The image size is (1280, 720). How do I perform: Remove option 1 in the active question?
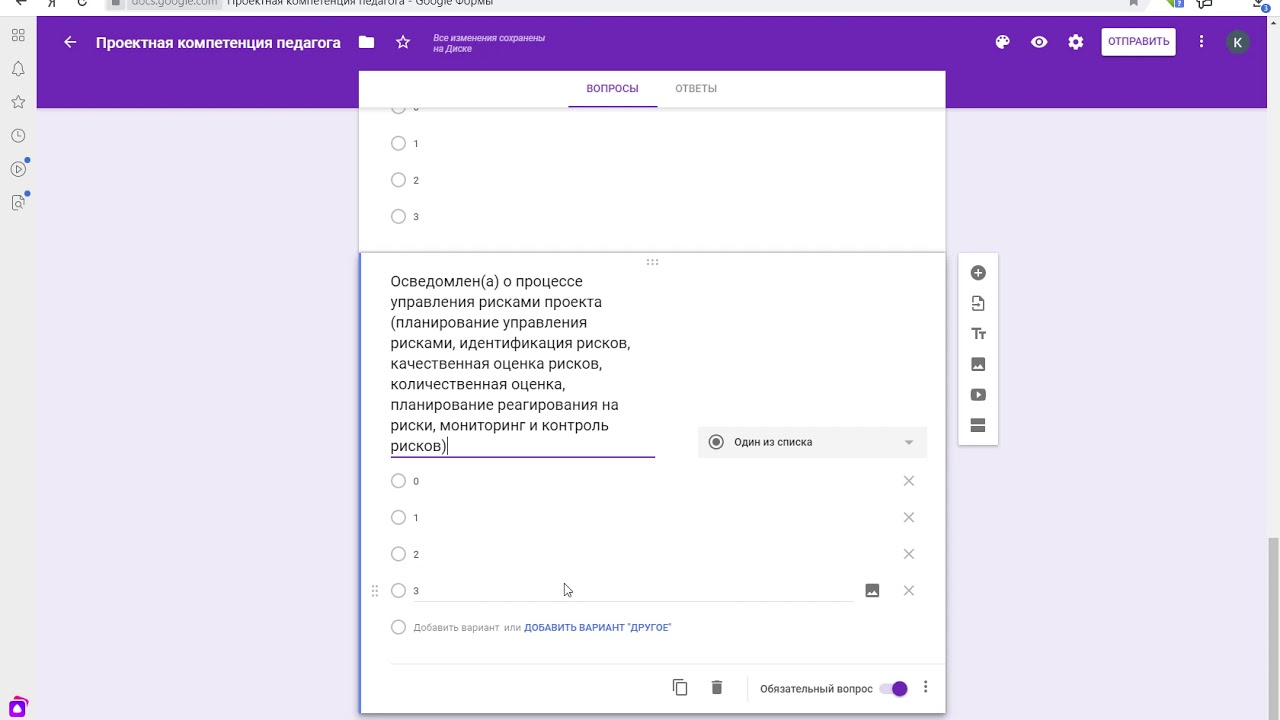click(909, 517)
